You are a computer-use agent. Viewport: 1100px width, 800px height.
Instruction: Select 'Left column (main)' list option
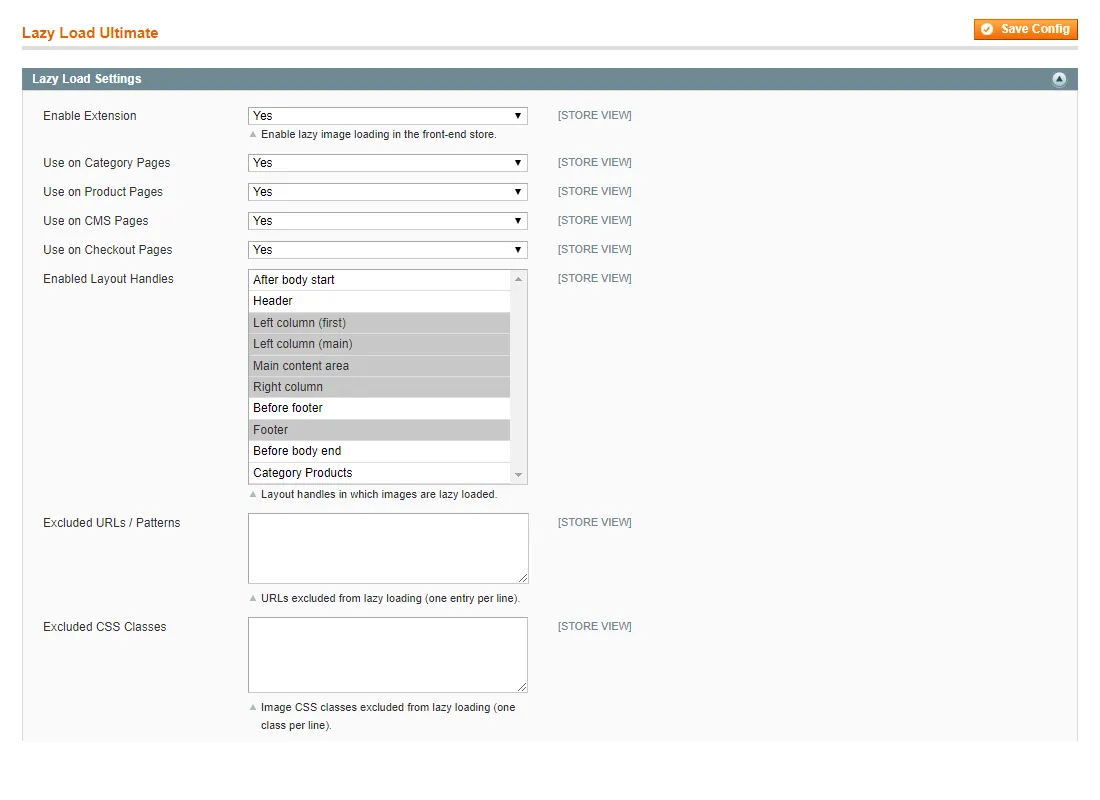379,344
